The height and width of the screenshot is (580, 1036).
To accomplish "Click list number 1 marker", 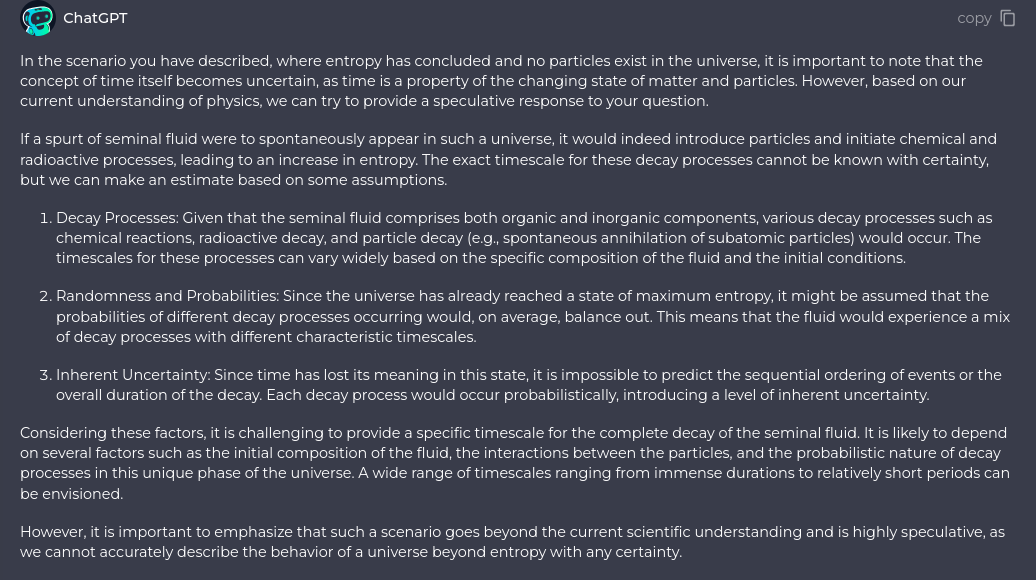I will (45, 218).
